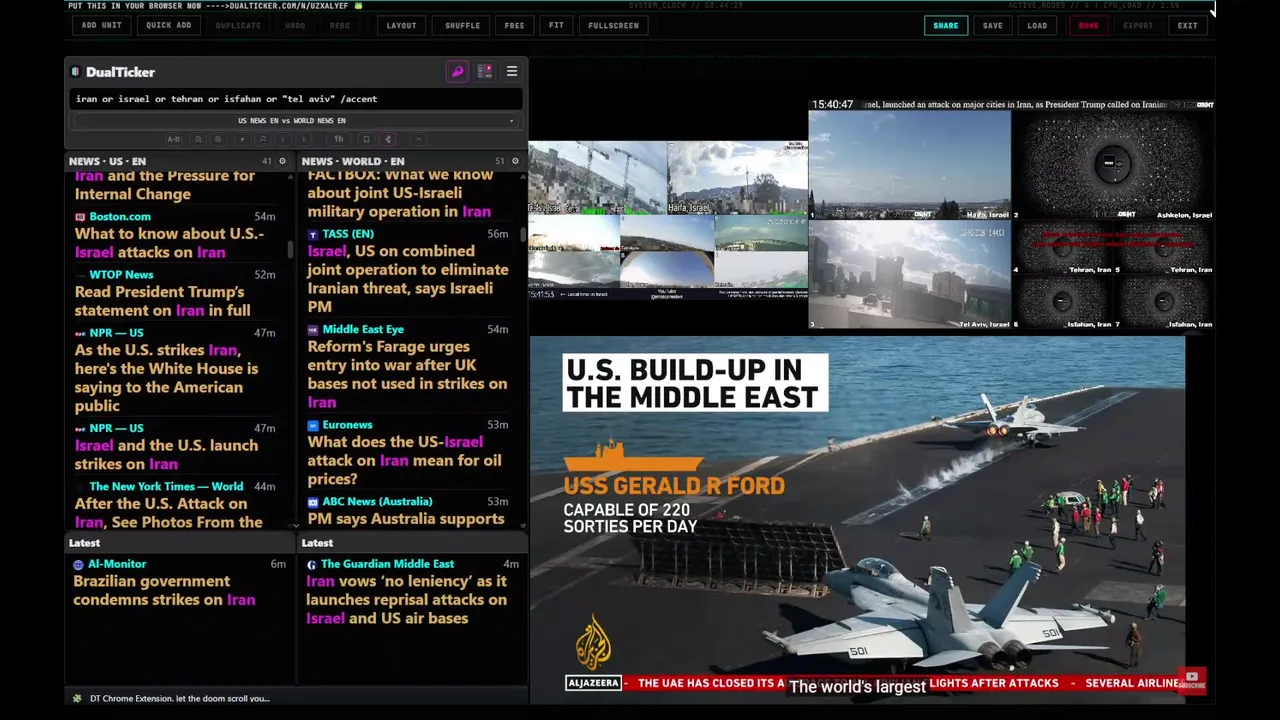Click the play icon in ticker toolbar
1280x720 pixels.
pyautogui.click(x=242, y=139)
